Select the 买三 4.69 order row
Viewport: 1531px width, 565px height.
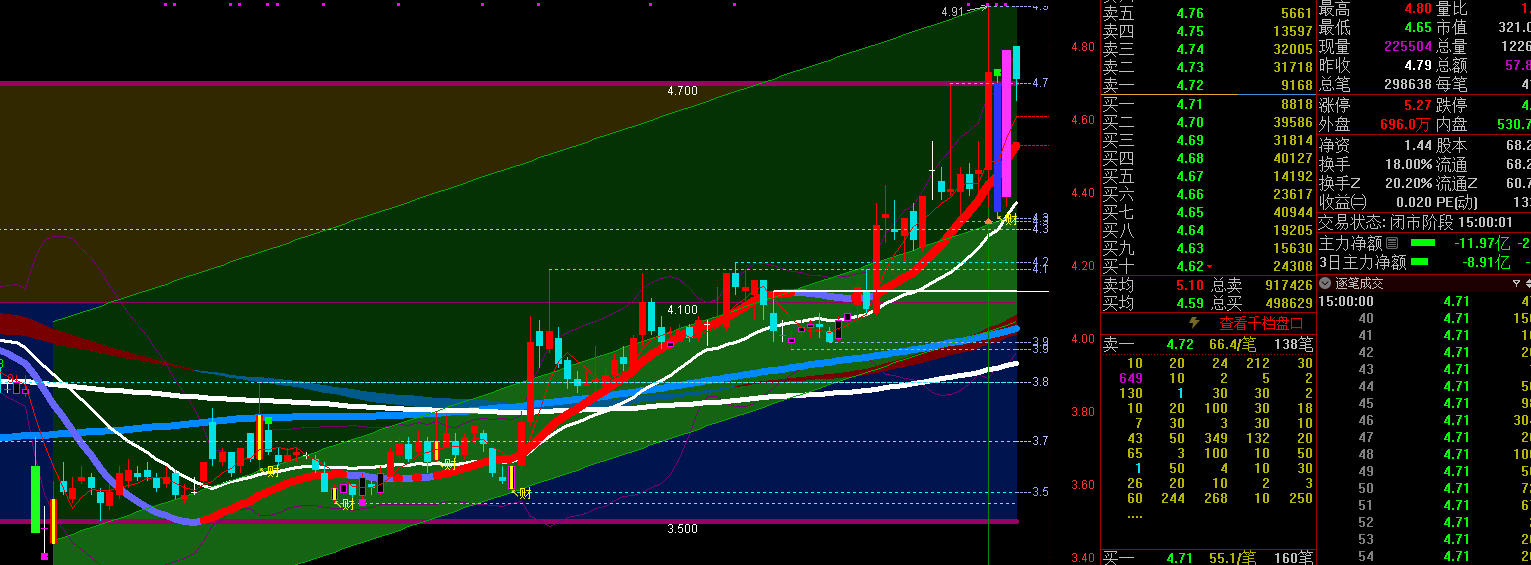1208,140
